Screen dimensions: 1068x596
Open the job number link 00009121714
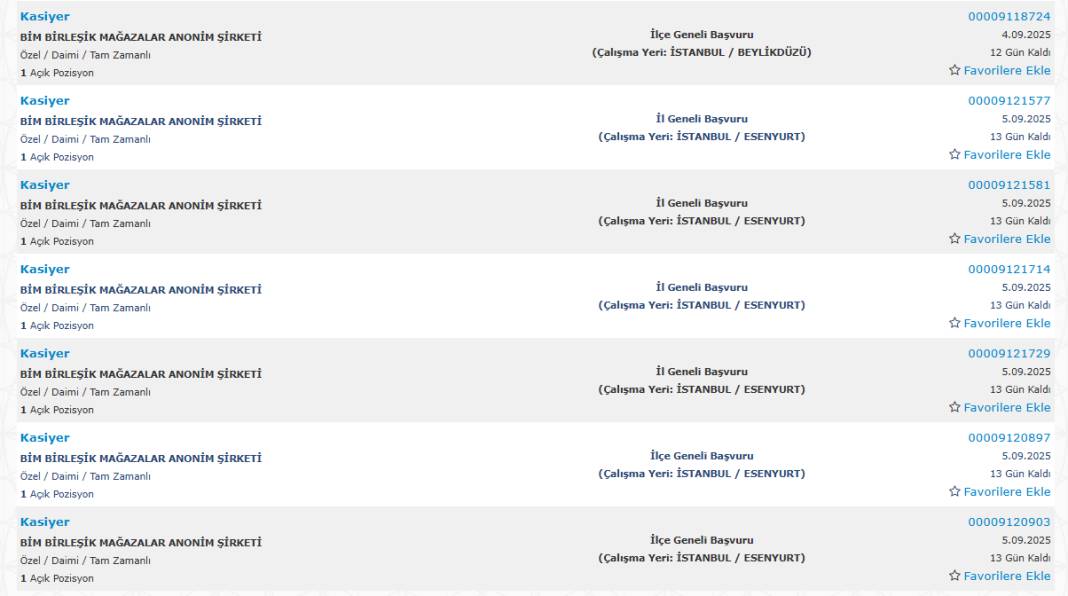(x=1009, y=268)
